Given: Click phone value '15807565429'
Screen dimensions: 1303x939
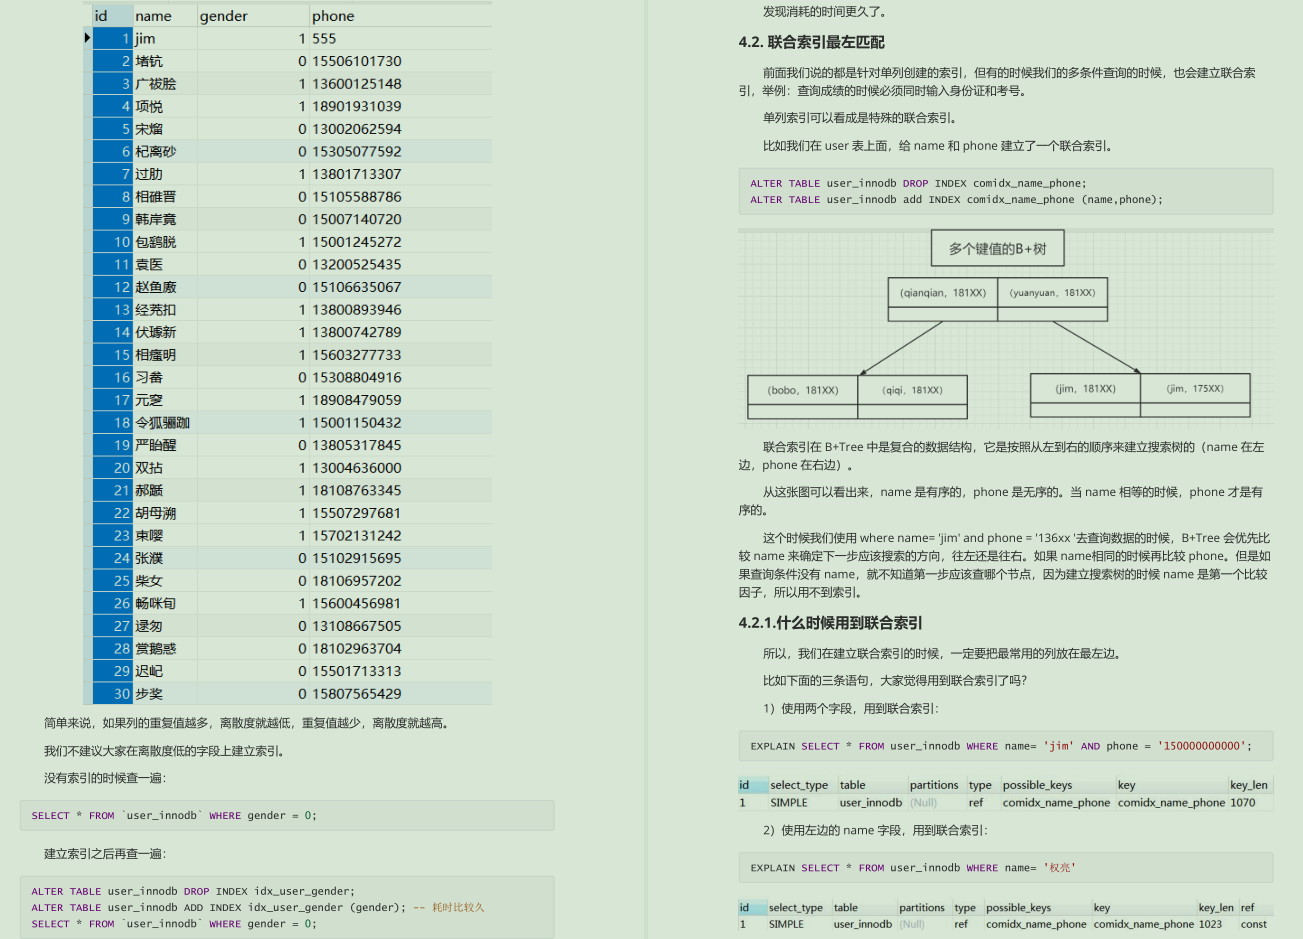Looking at the screenshot, I should coord(357,694).
